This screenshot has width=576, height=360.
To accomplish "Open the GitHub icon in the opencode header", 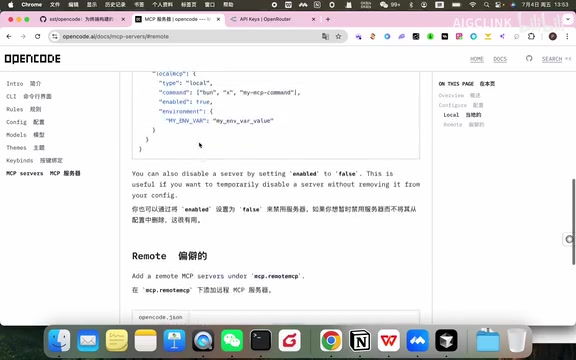I will (529, 58).
